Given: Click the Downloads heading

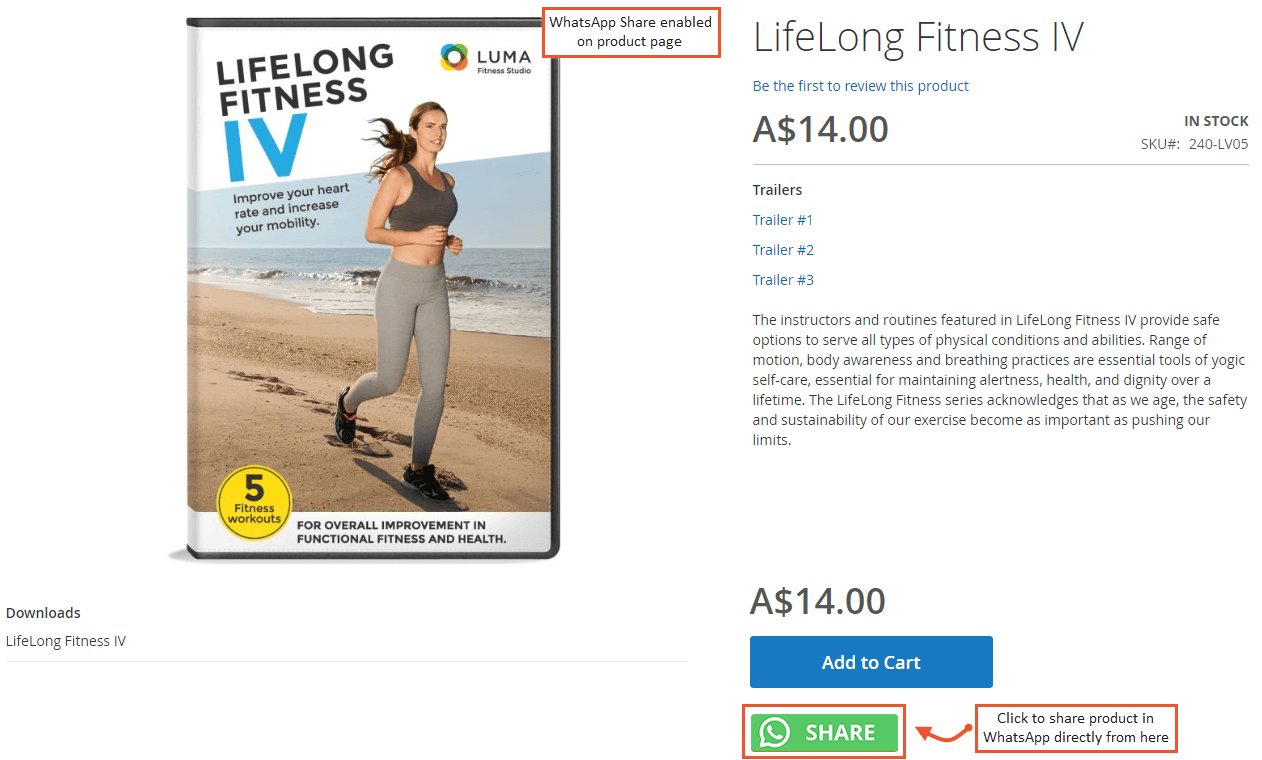Looking at the screenshot, I should tap(43, 613).
